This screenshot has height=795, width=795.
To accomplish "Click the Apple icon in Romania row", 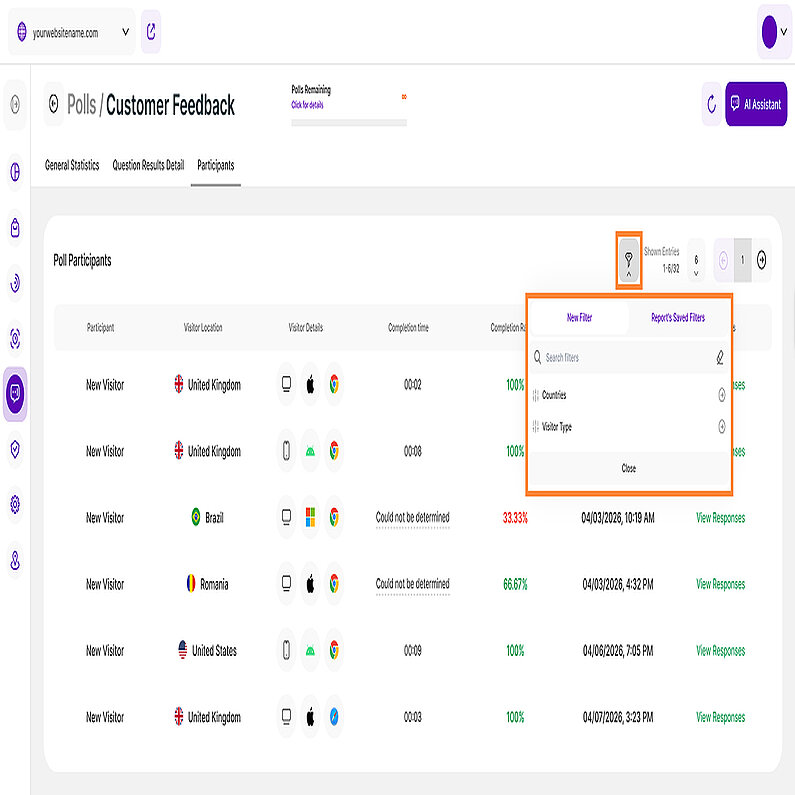I will (x=310, y=584).
